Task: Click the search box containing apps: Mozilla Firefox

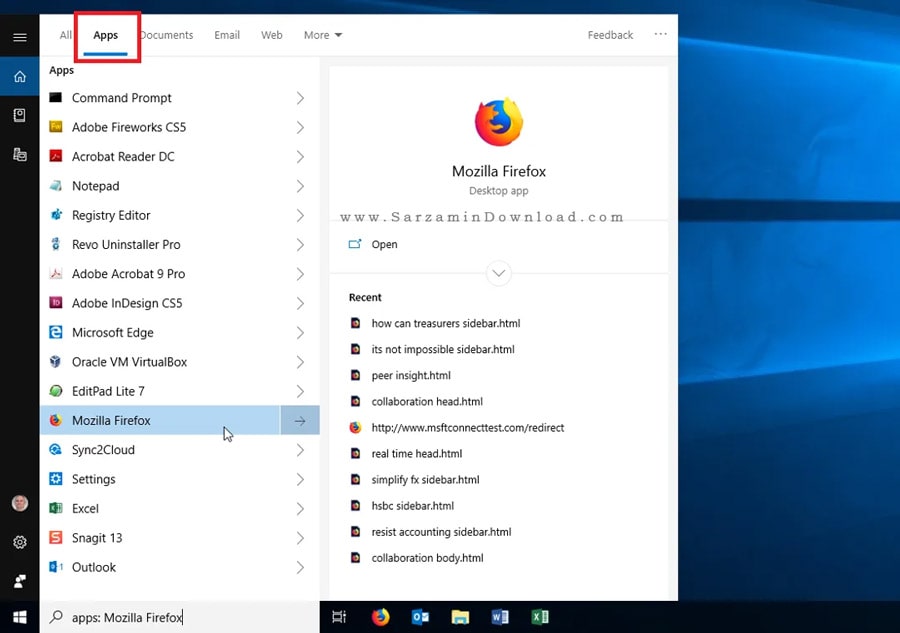Action: [x=180, y=617]
